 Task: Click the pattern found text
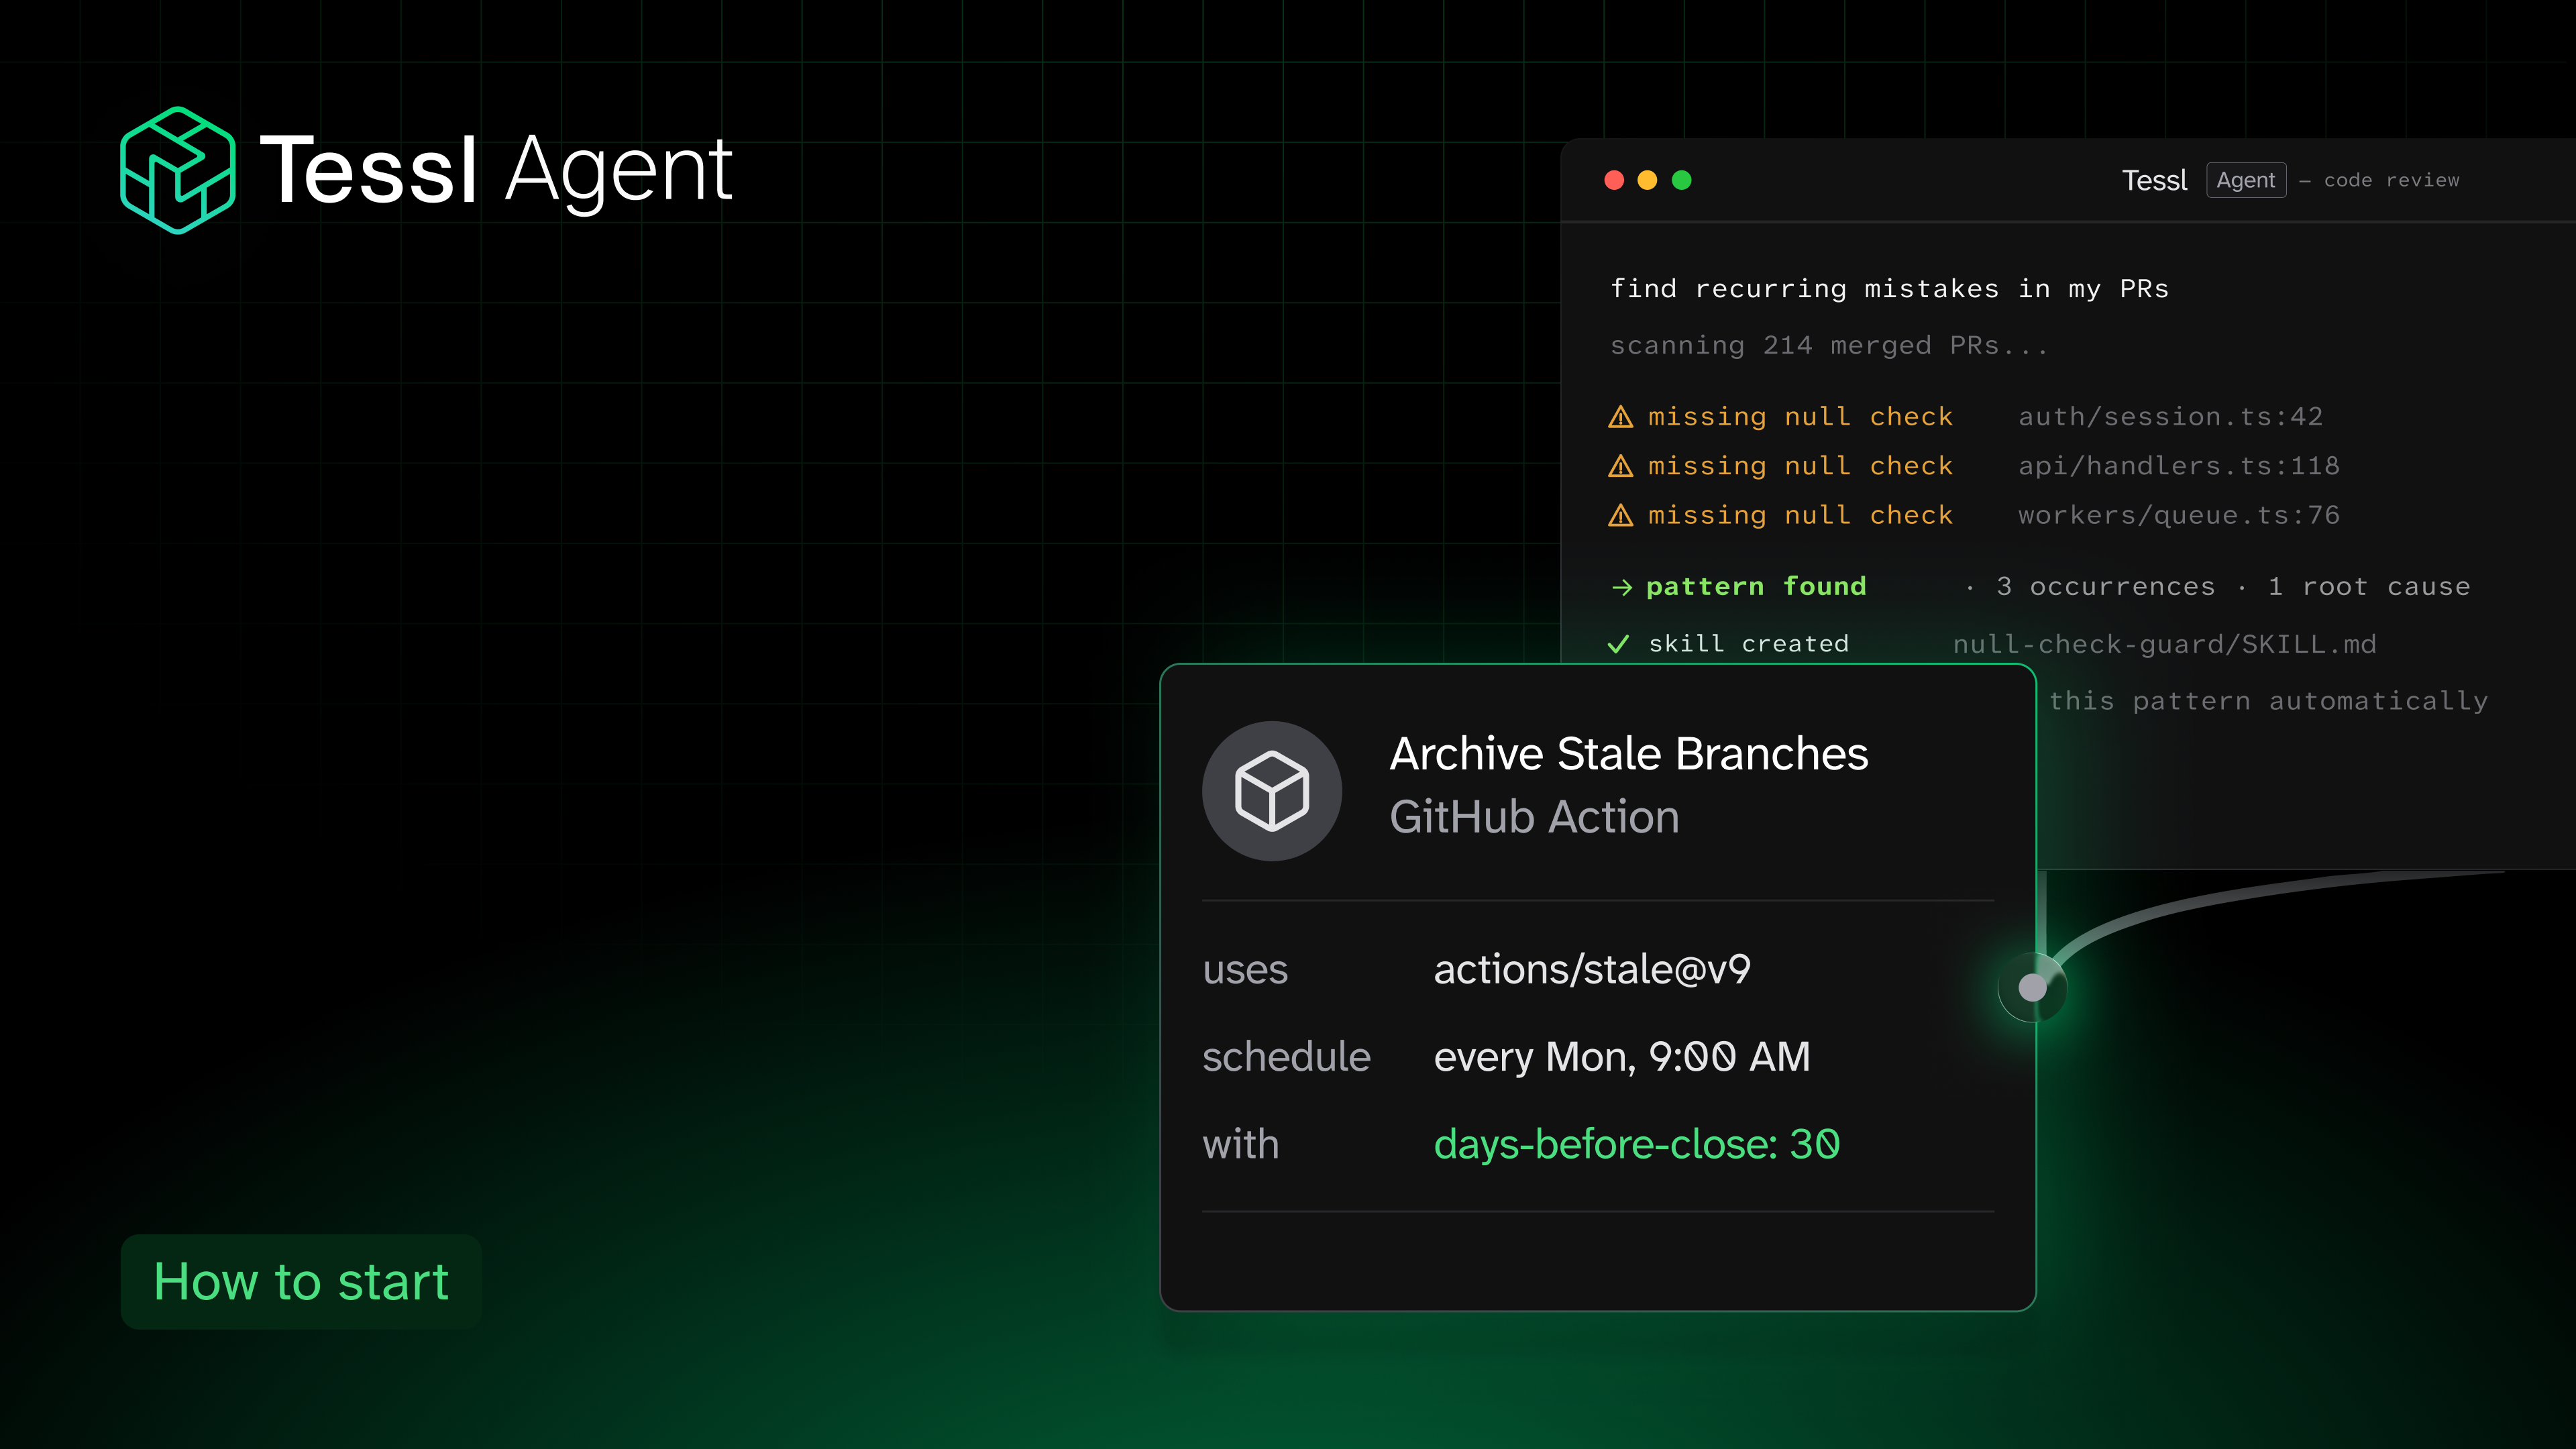click(x=1756, y=587)
